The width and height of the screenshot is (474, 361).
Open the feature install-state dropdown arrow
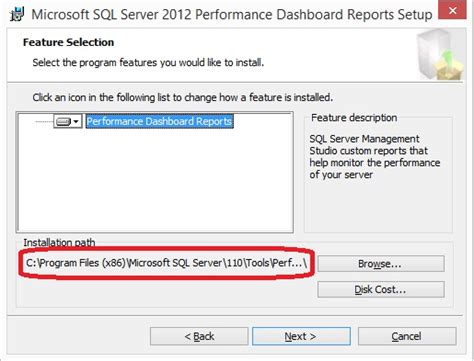[76, 122]
